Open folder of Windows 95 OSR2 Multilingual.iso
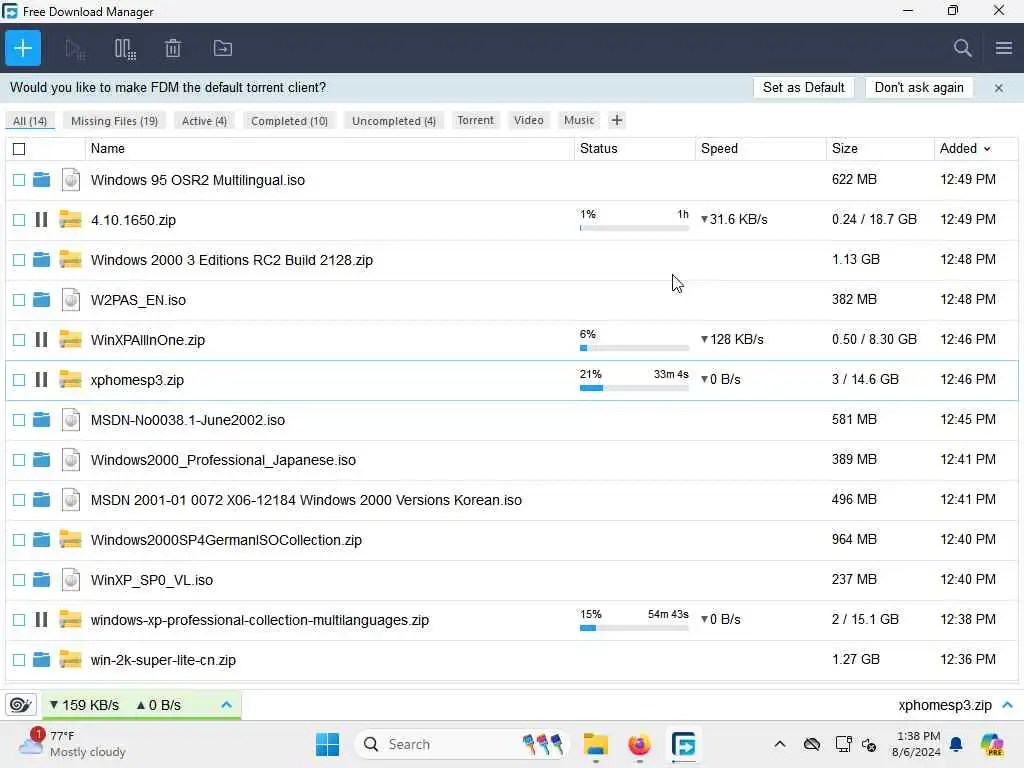This screenshot has height=768, width=1024. coord(41,180)
